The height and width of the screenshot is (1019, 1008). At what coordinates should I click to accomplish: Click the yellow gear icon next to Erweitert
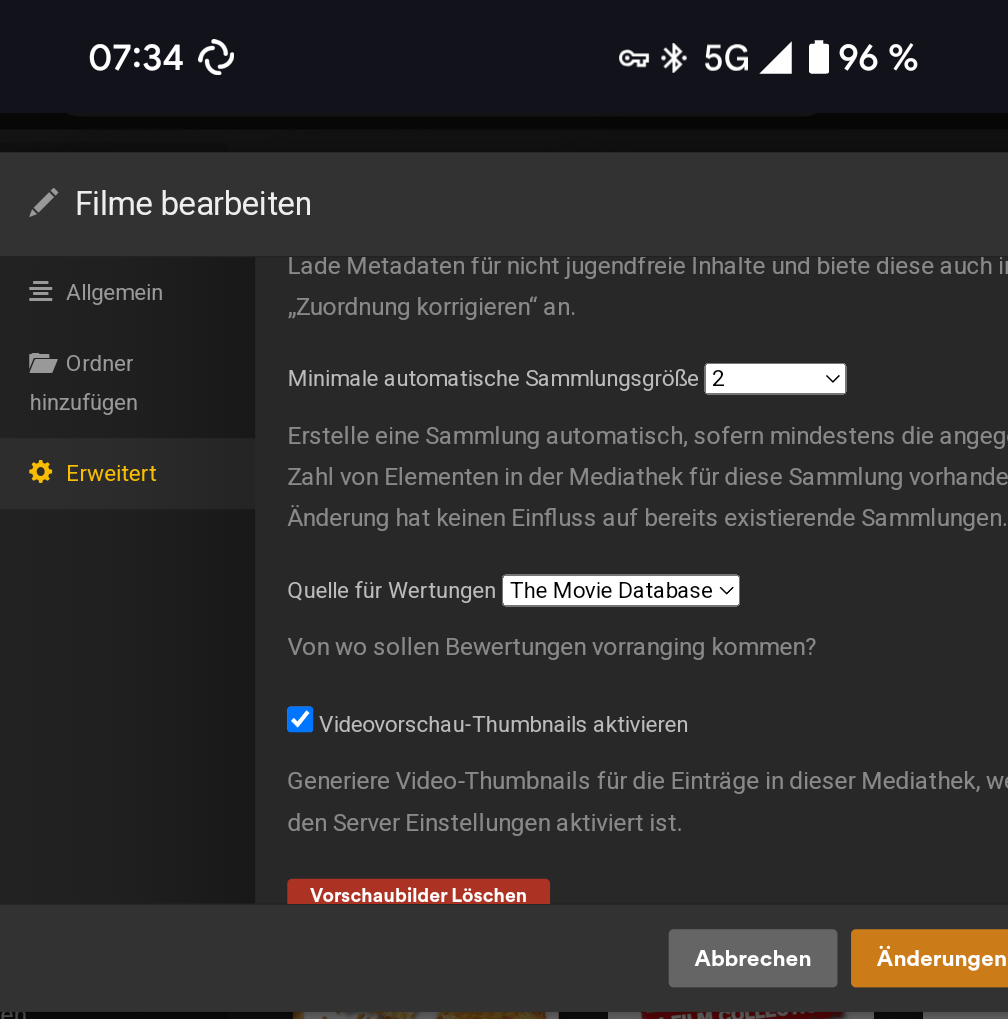pyautogui.click(x=41, y=472)
